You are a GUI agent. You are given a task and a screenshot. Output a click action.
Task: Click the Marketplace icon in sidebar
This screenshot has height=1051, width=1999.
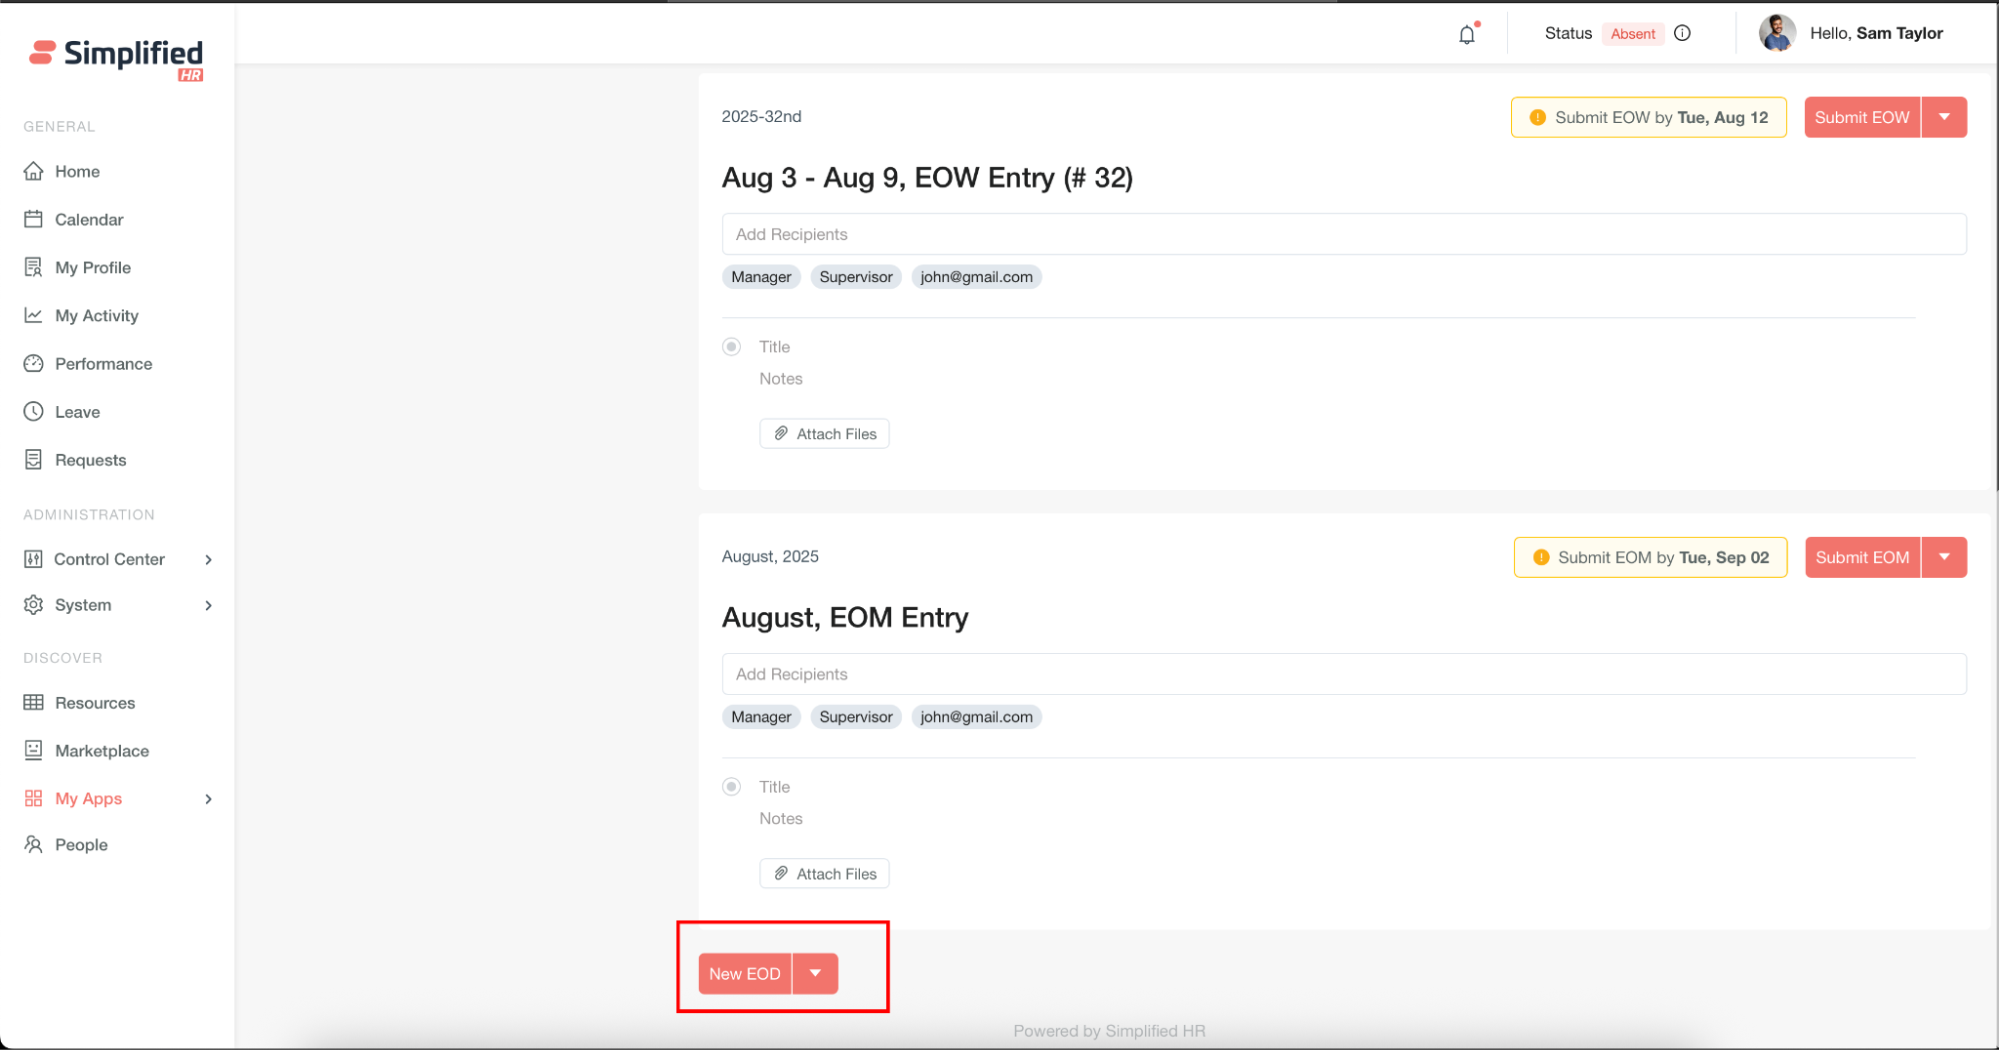click(x=34, y=750)
